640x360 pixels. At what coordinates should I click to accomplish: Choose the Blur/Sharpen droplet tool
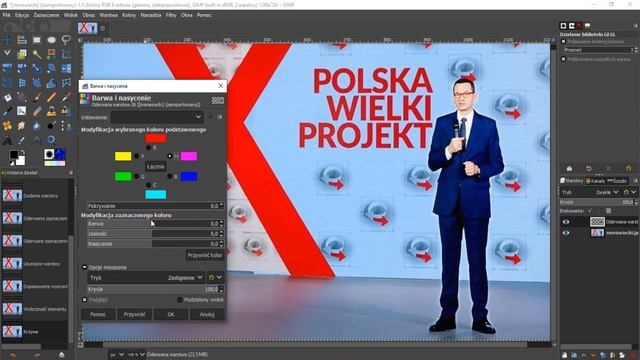tap(37, 126)
